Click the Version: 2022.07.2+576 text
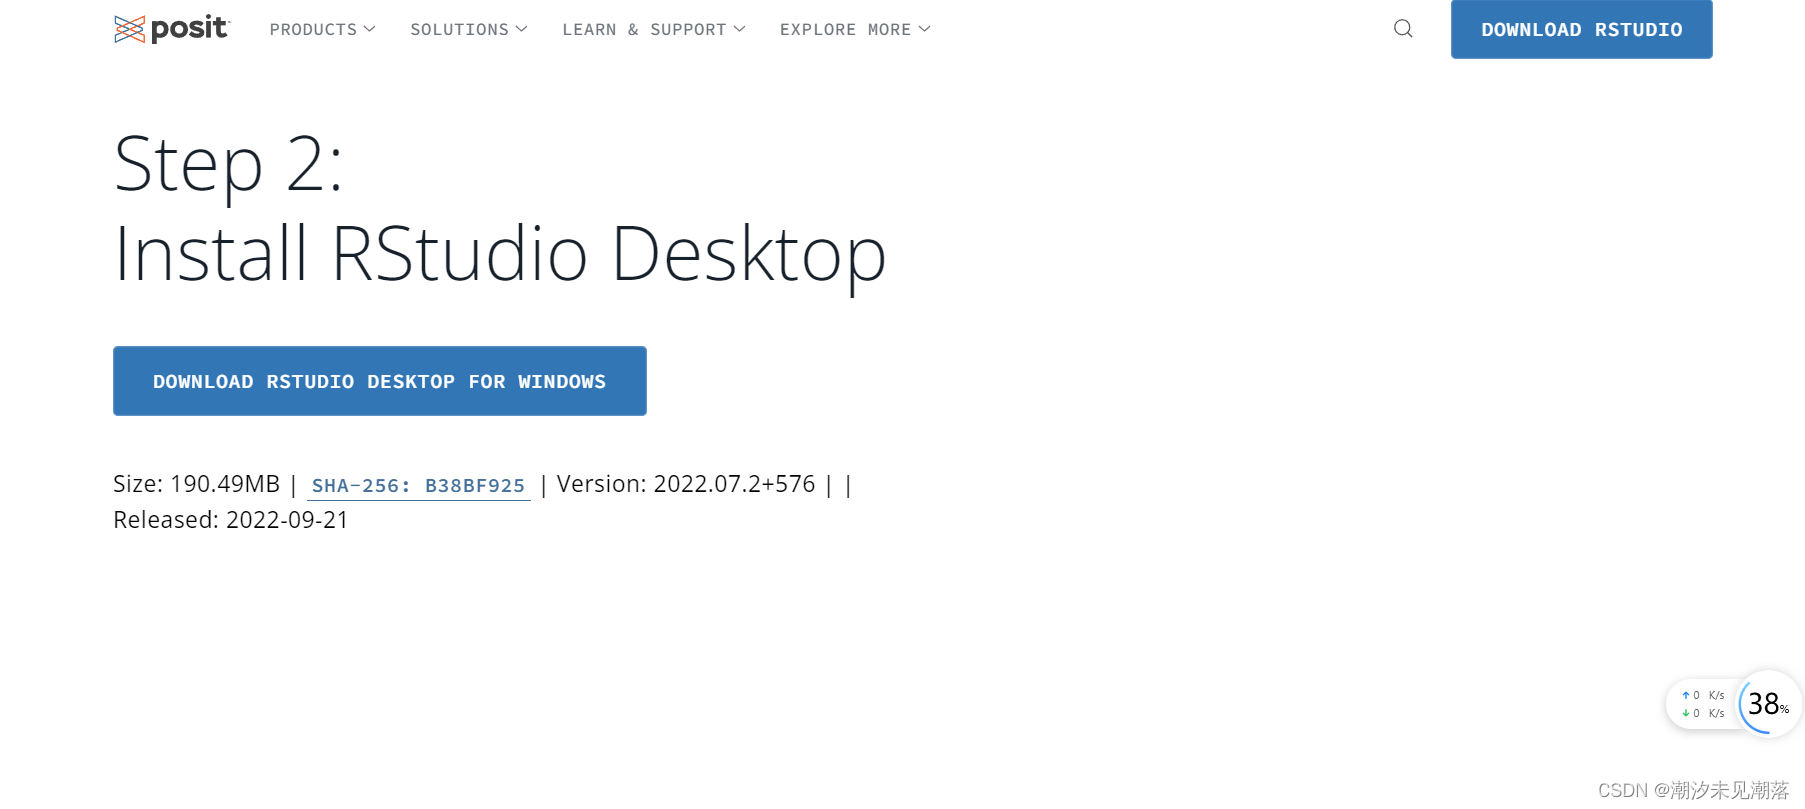The height and width of the screenshot is (809, 1805). pos(686,484)
